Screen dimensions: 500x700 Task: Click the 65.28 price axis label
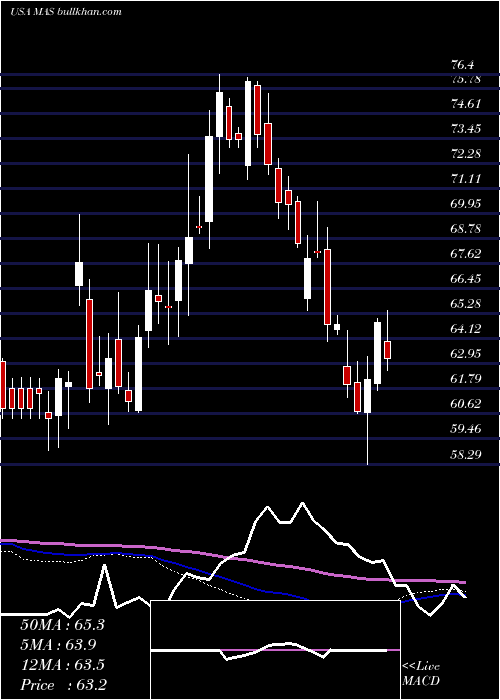[x=466, y=304]
